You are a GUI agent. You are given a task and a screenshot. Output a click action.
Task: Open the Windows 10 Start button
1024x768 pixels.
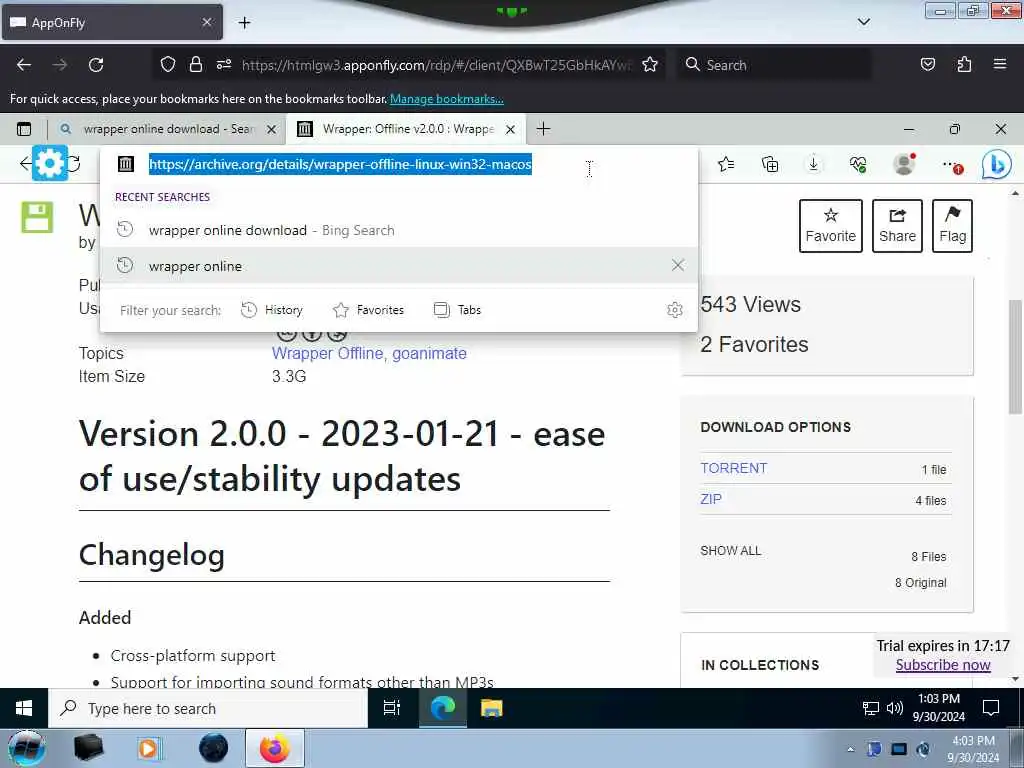(x=24, y=708)
